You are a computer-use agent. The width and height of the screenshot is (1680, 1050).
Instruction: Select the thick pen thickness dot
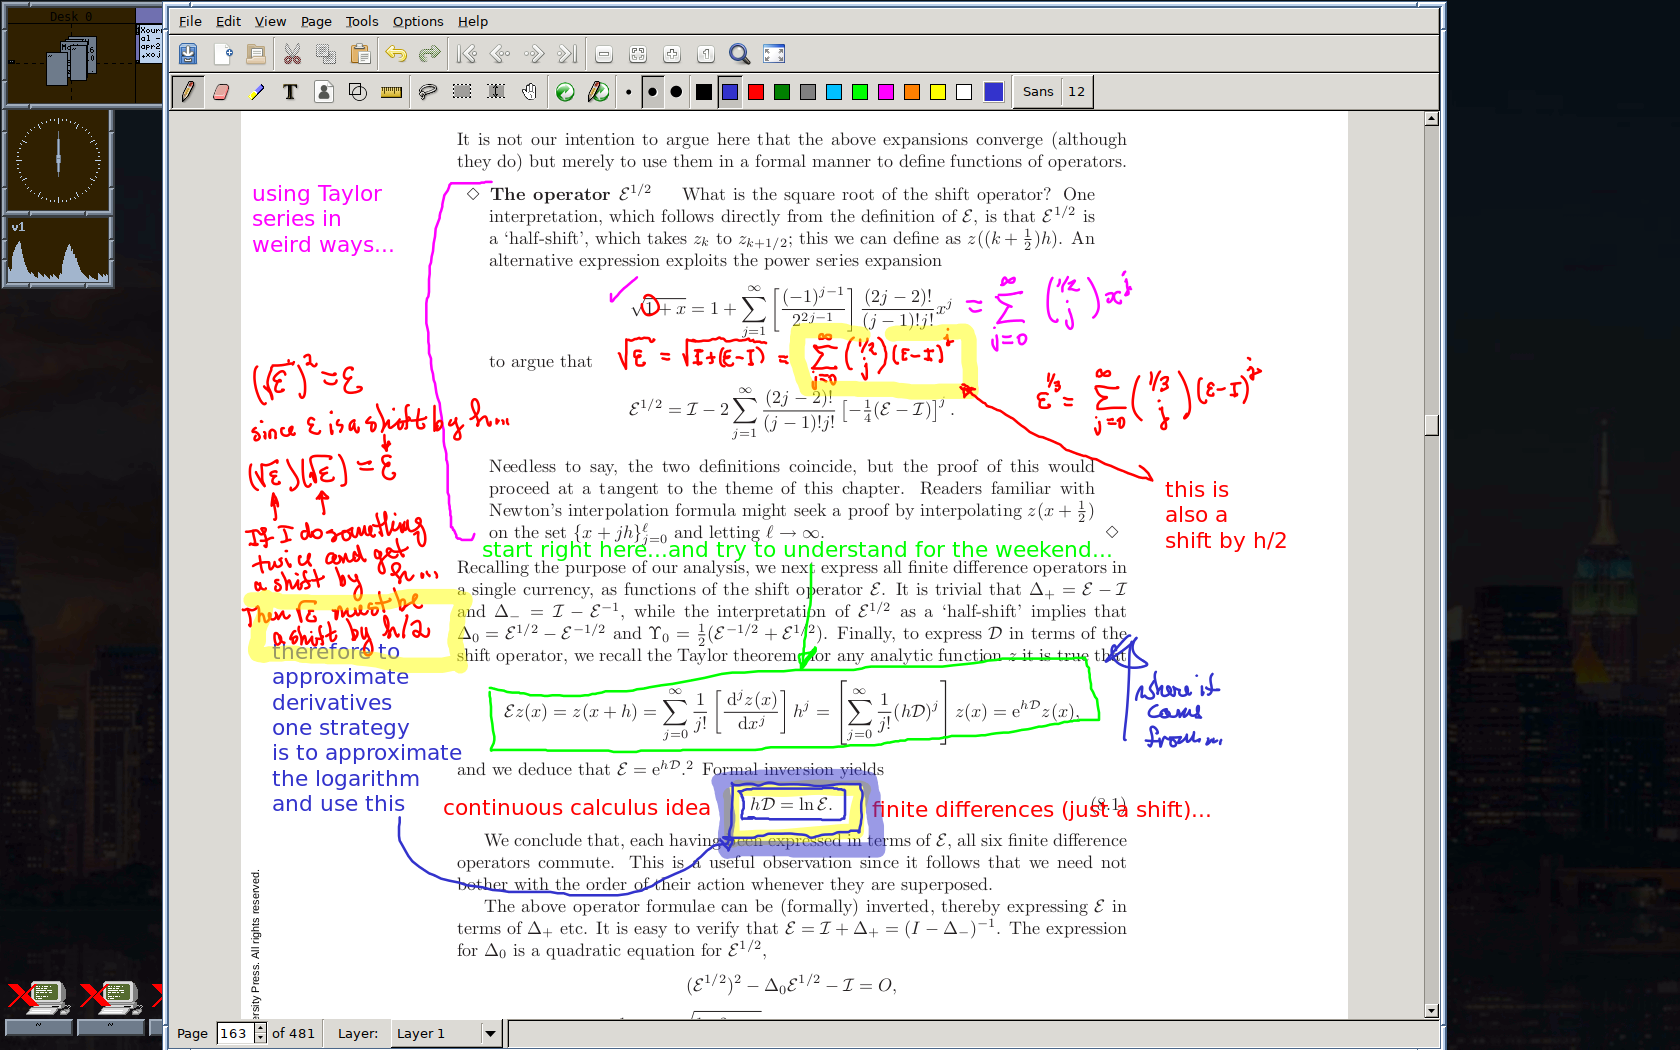pos(676,92)
